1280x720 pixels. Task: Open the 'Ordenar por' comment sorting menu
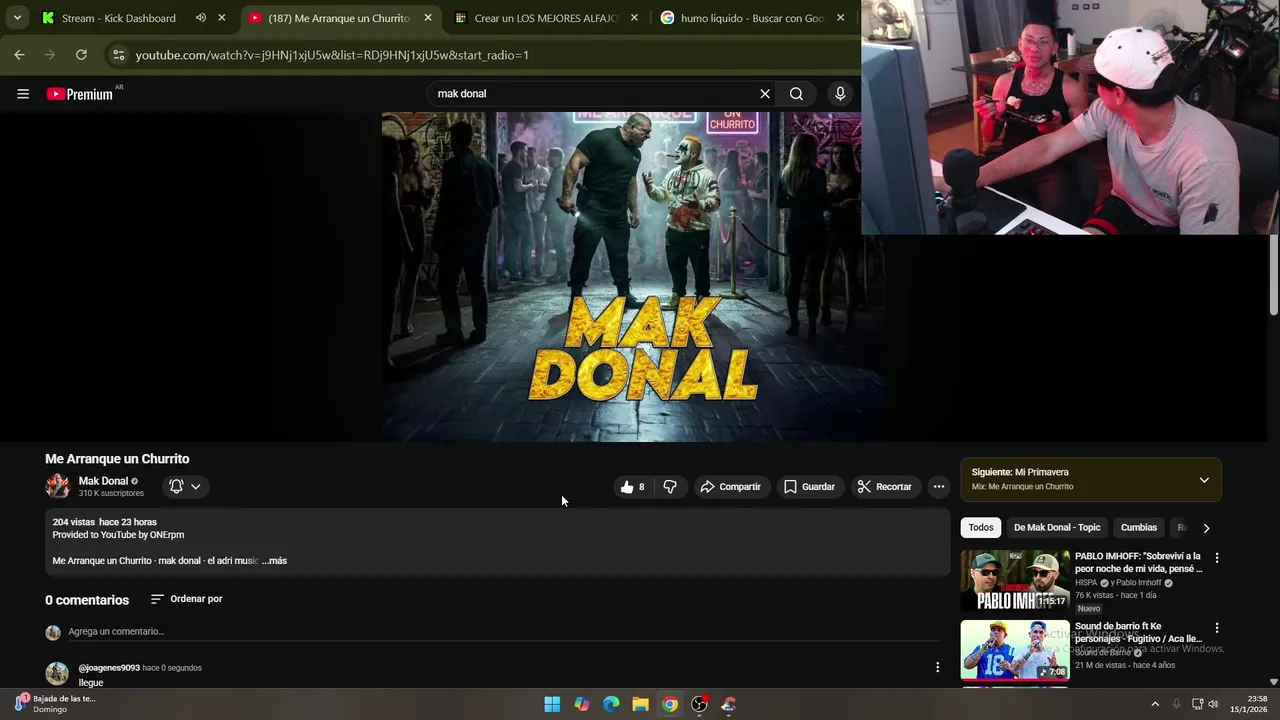187,599
